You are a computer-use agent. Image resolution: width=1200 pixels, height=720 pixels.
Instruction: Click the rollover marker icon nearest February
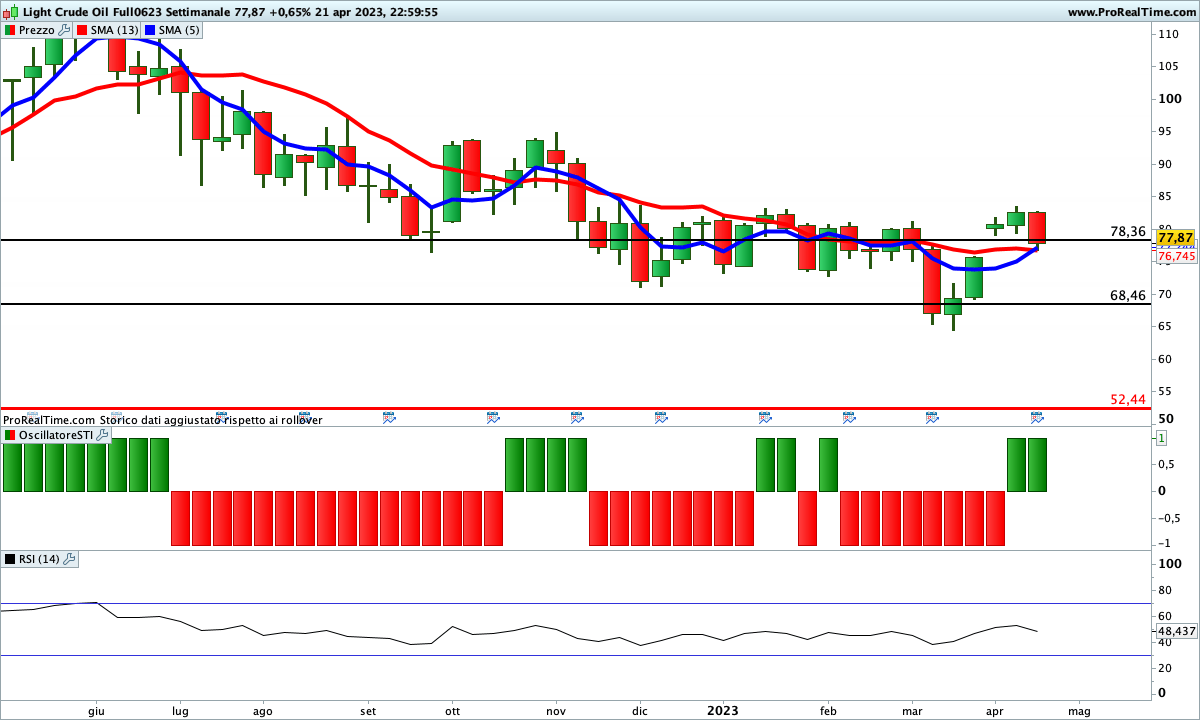pyautogui.click(x=849, y=417)
